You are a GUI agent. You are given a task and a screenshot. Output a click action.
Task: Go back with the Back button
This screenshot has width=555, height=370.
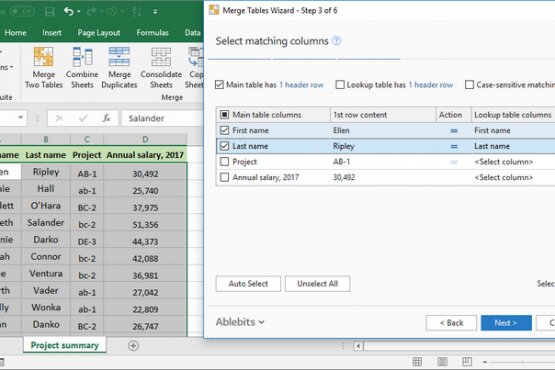[451, 323]
